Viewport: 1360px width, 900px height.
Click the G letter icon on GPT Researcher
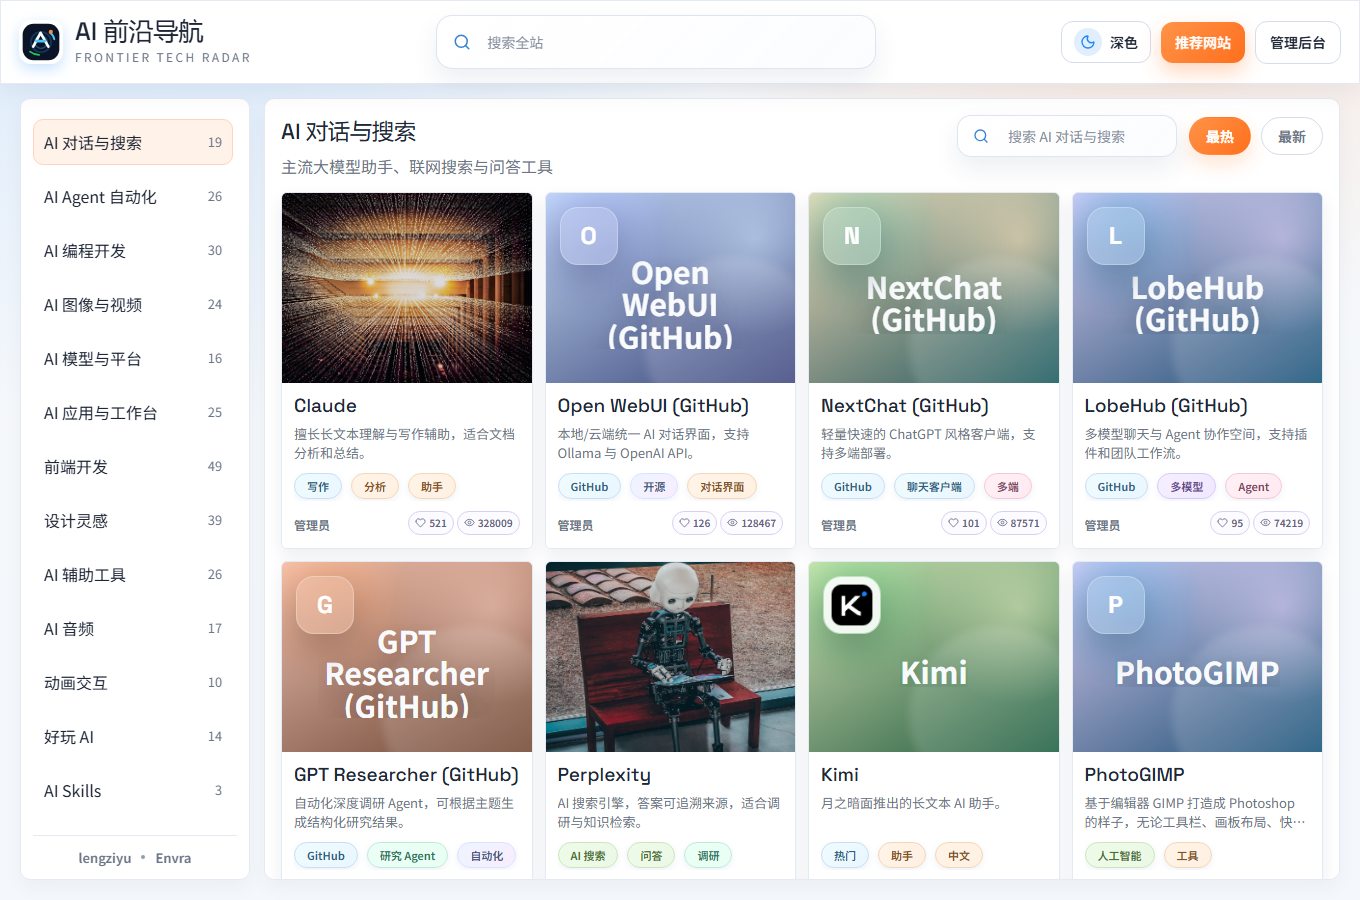[325, 605]
